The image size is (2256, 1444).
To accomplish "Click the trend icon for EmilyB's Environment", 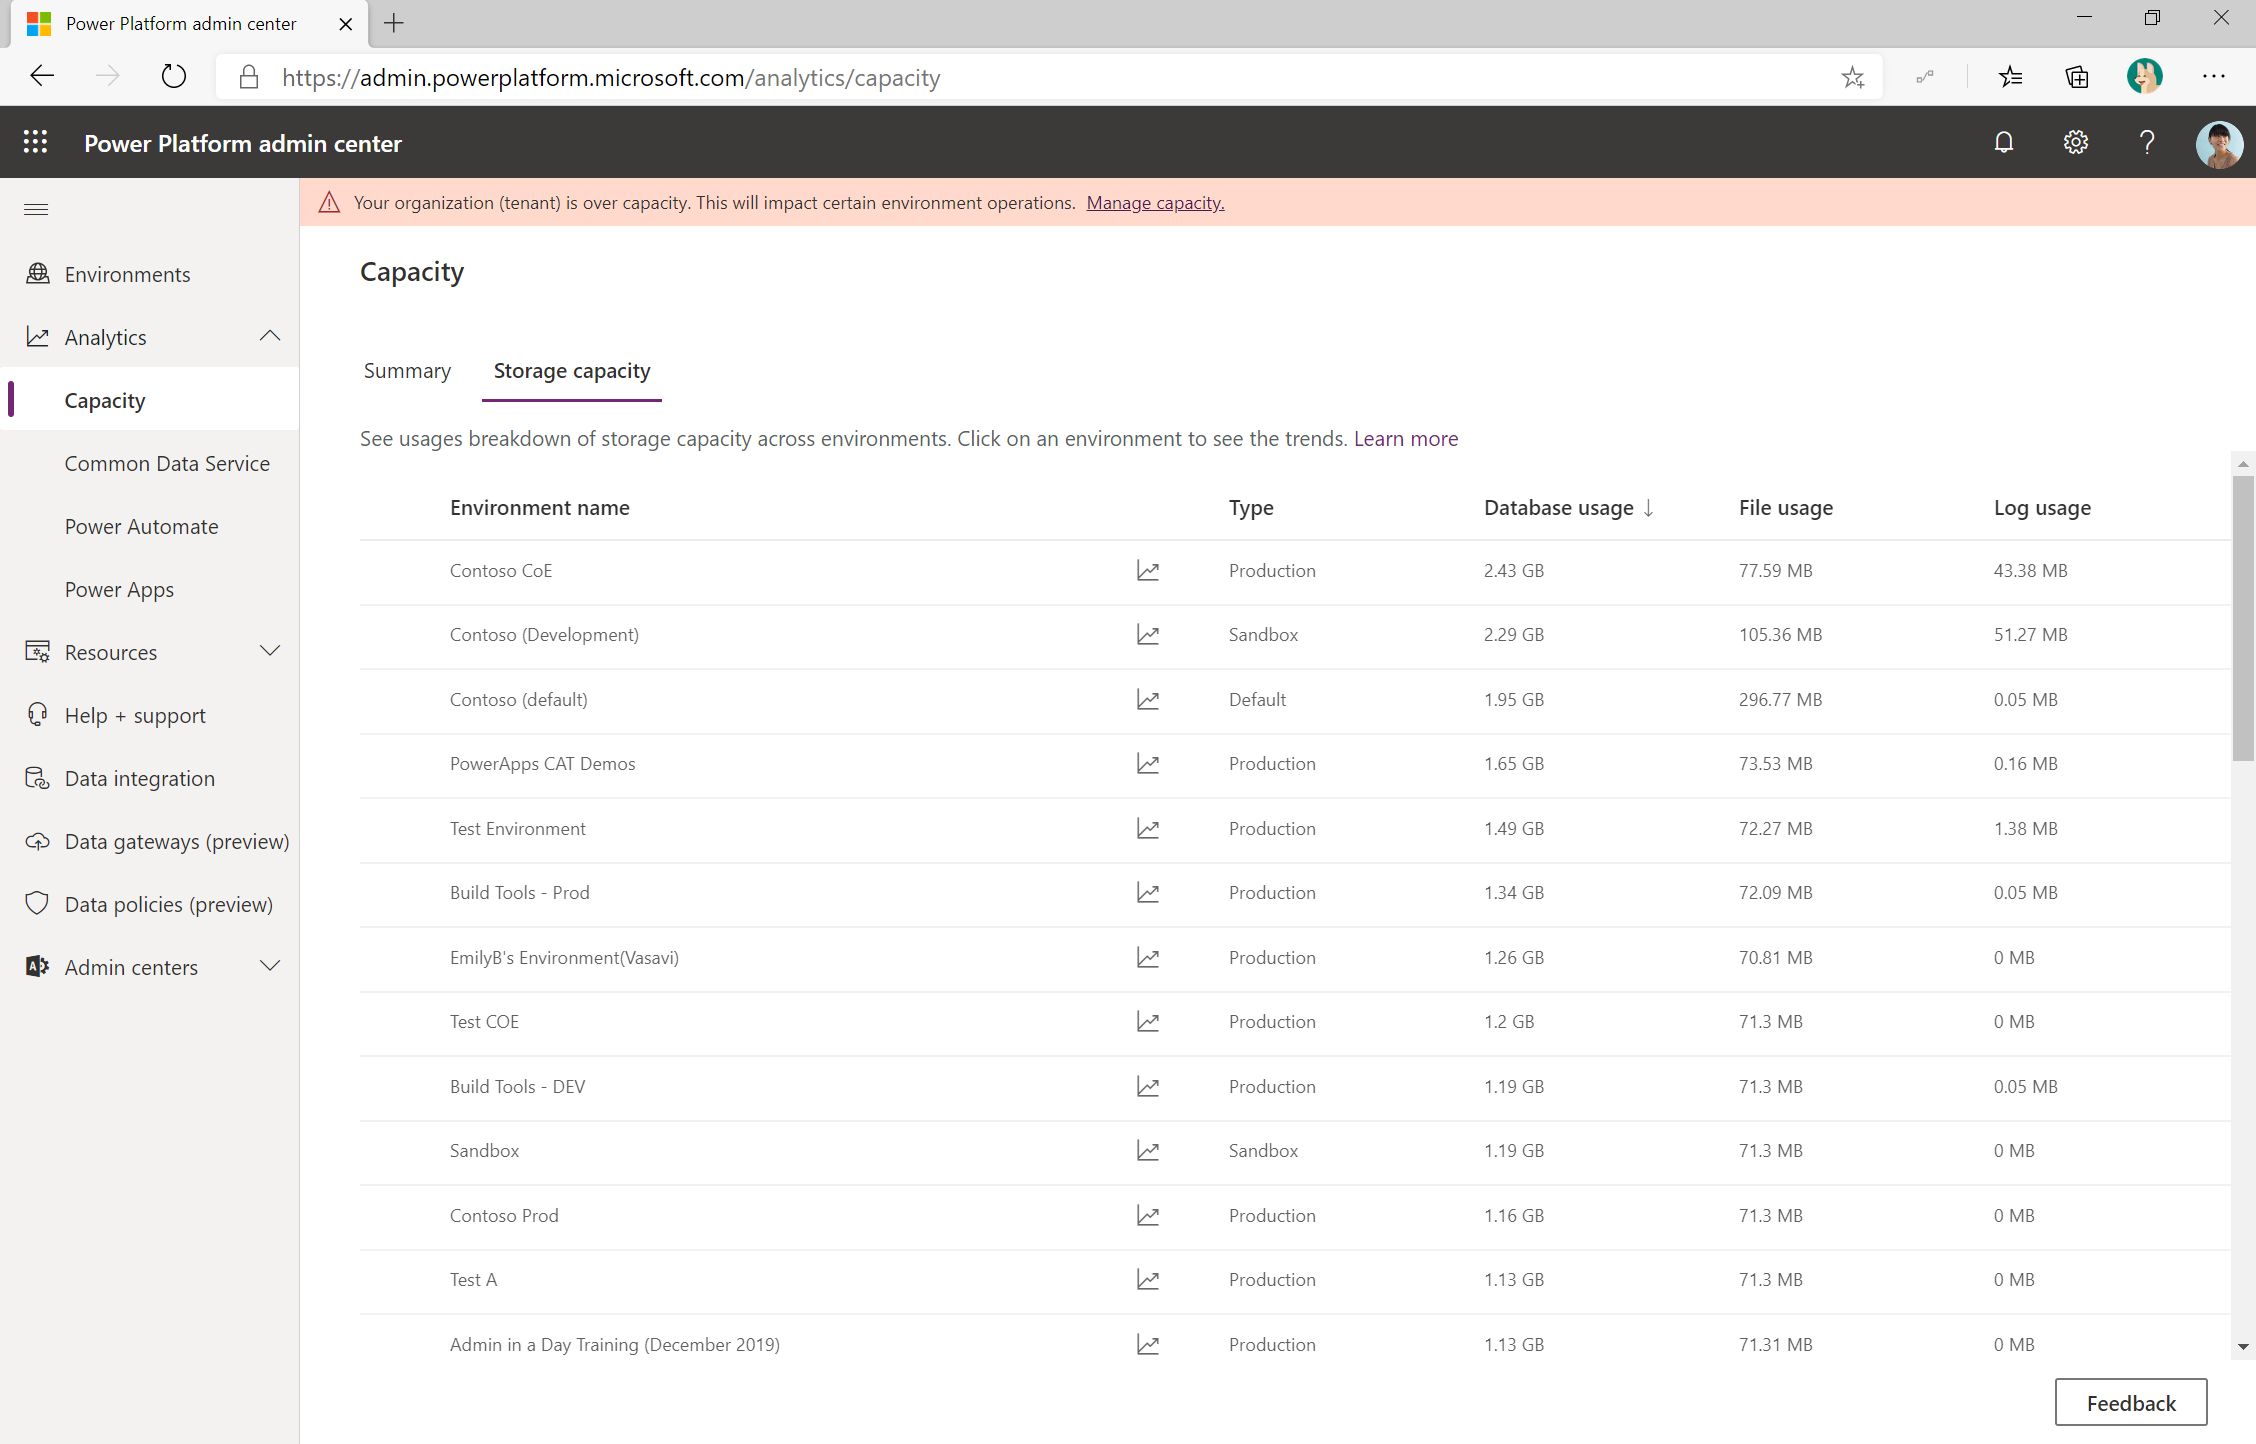I will [1146, 957].
